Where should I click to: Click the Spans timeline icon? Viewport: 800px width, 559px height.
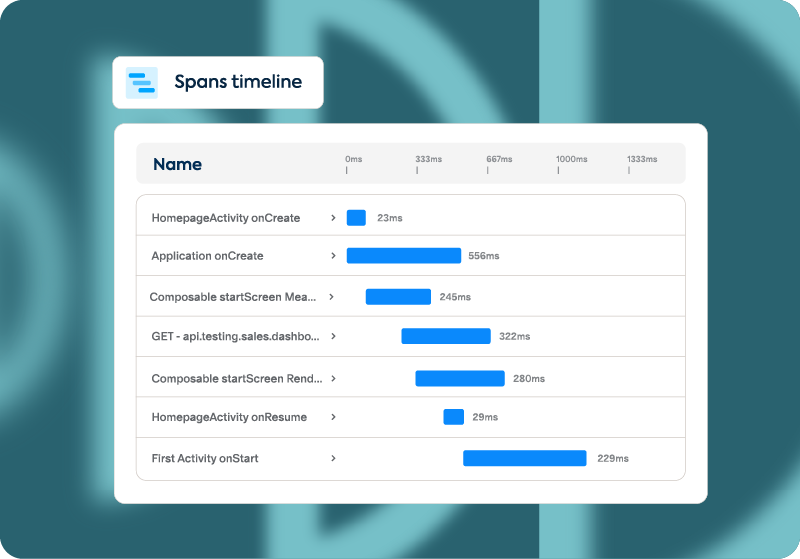(x=142, y=83)
